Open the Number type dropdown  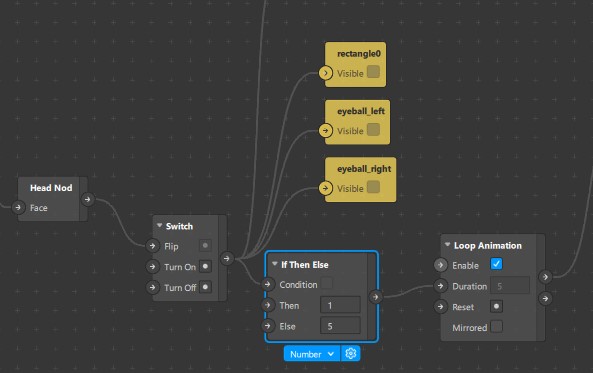point(312,354)
